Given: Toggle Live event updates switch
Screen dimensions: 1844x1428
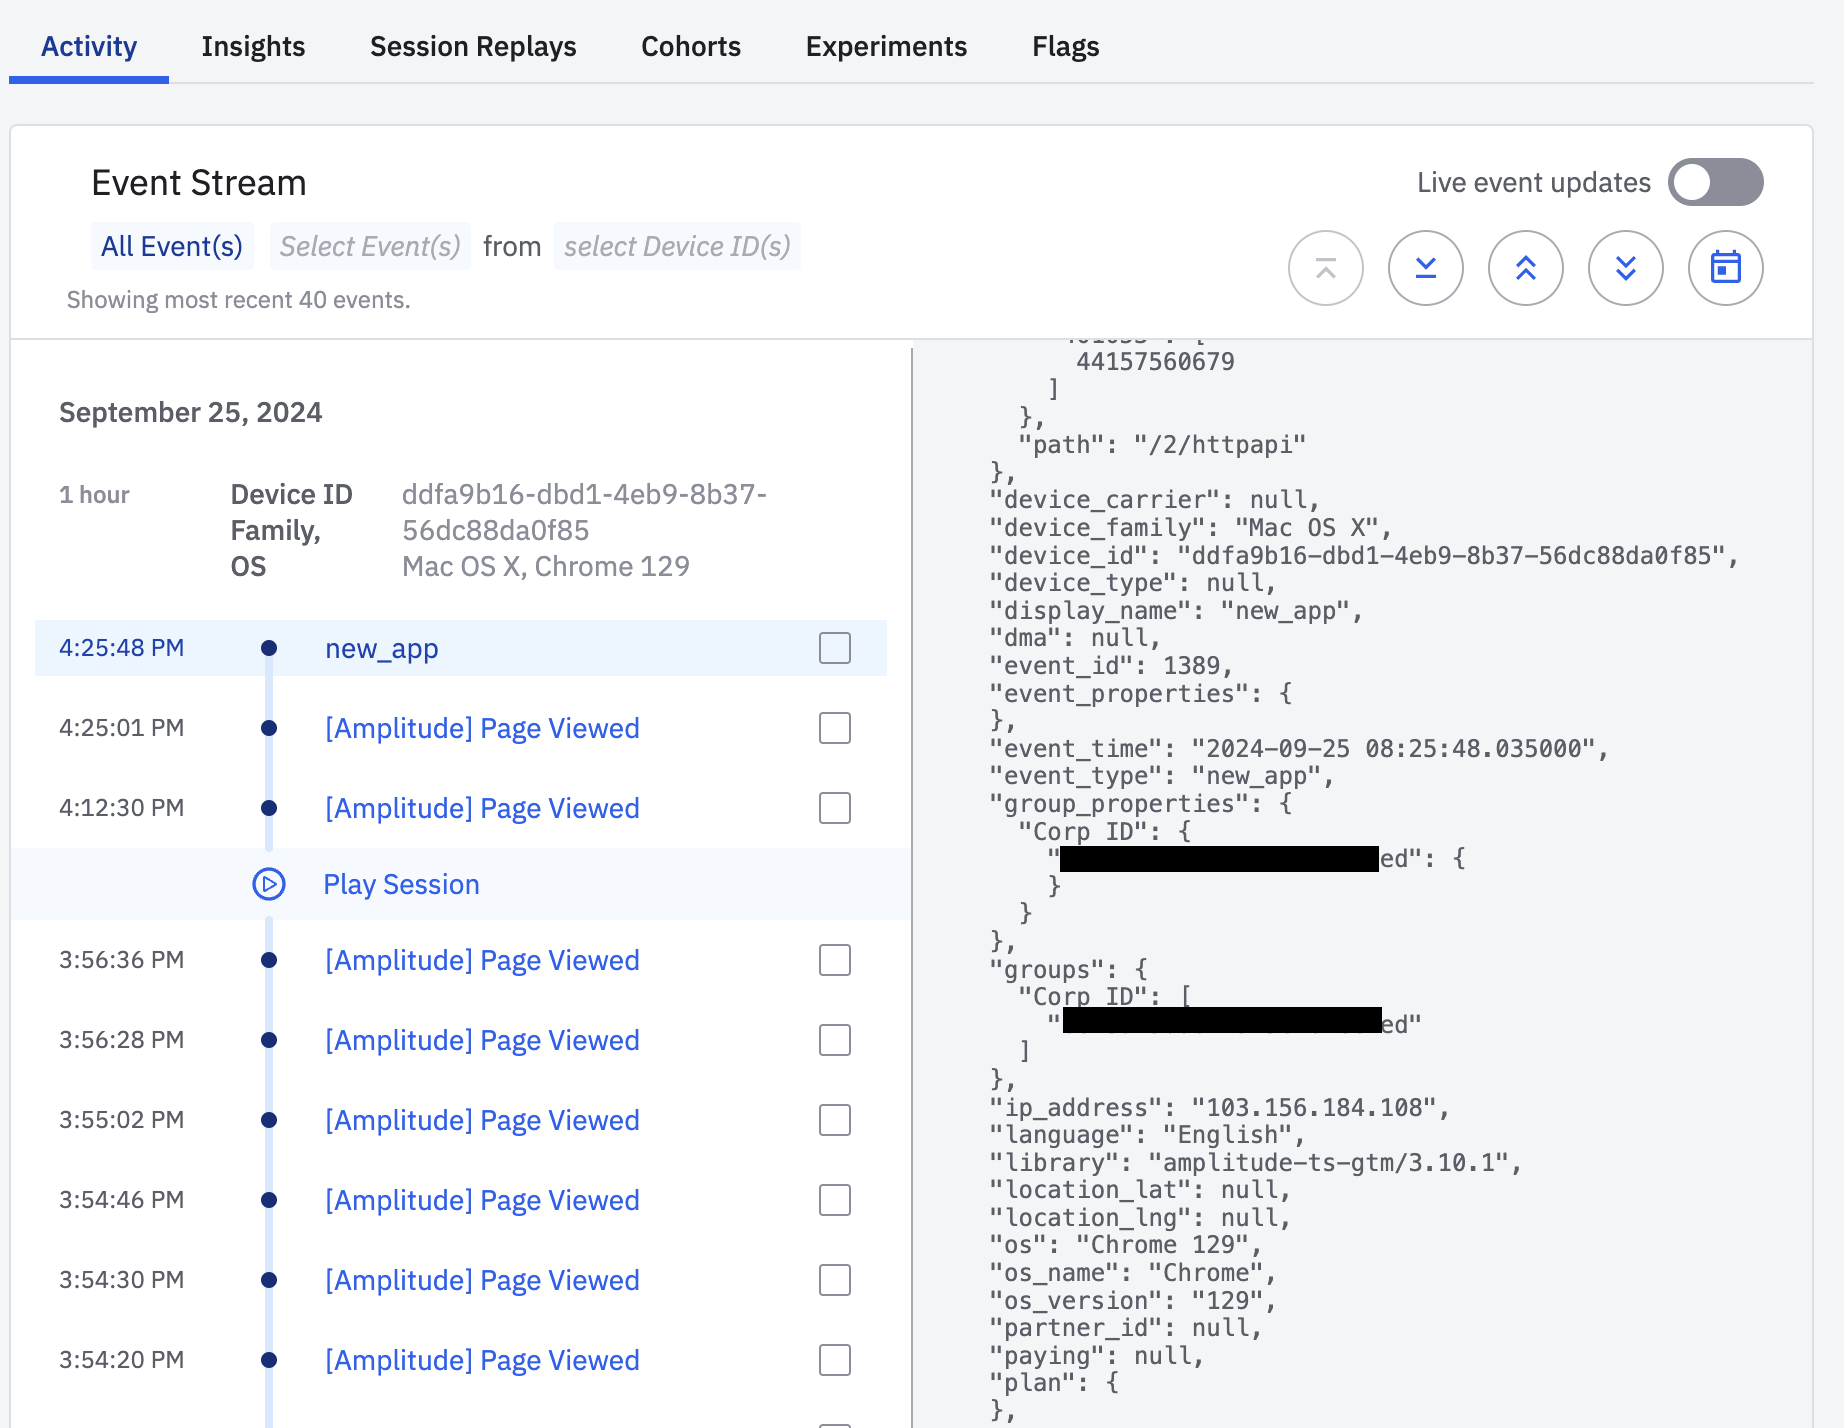Looking at the screenshot, I should pos(1715,182).
